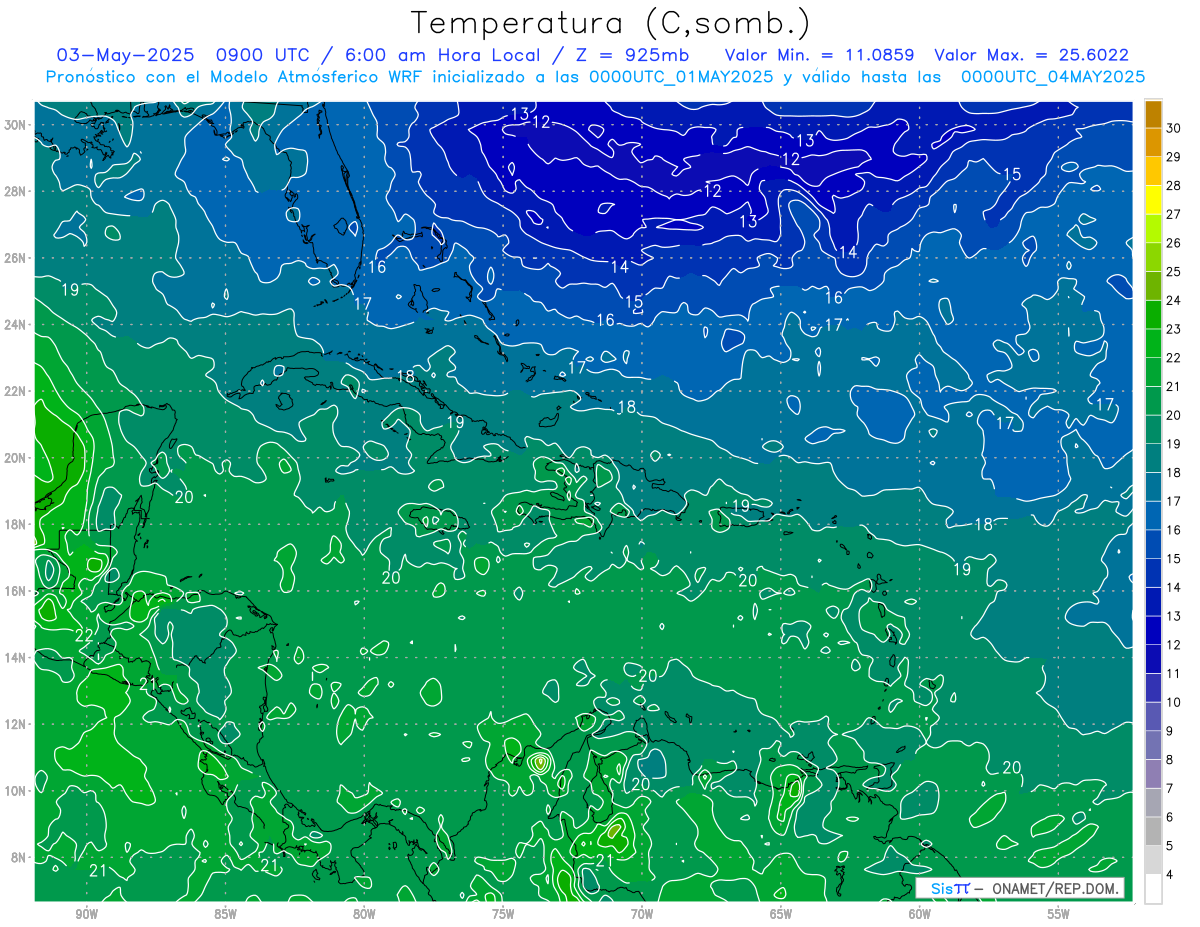Click the colorbar label '24'
This screenshot has width=1200, height=927.
coord(1174,300)
